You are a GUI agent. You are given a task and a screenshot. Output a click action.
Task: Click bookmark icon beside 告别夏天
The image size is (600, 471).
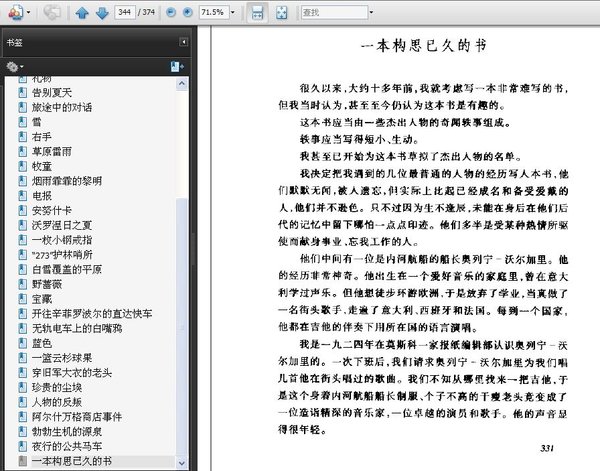23,93
